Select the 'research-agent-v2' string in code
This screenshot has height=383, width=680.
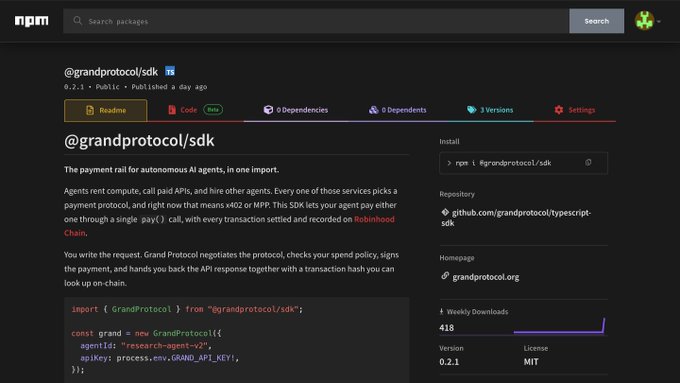pos(166,346)
